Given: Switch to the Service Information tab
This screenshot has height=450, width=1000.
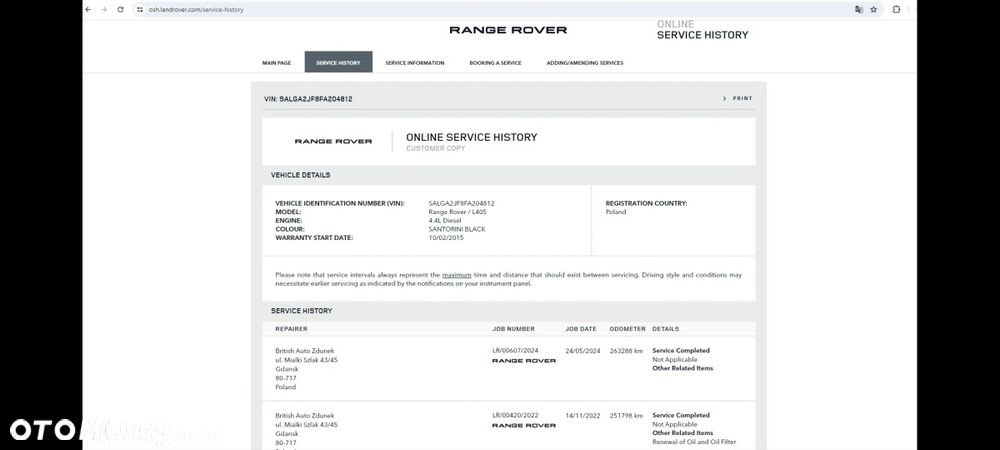Looking at the screenshot, I should 415,62.
